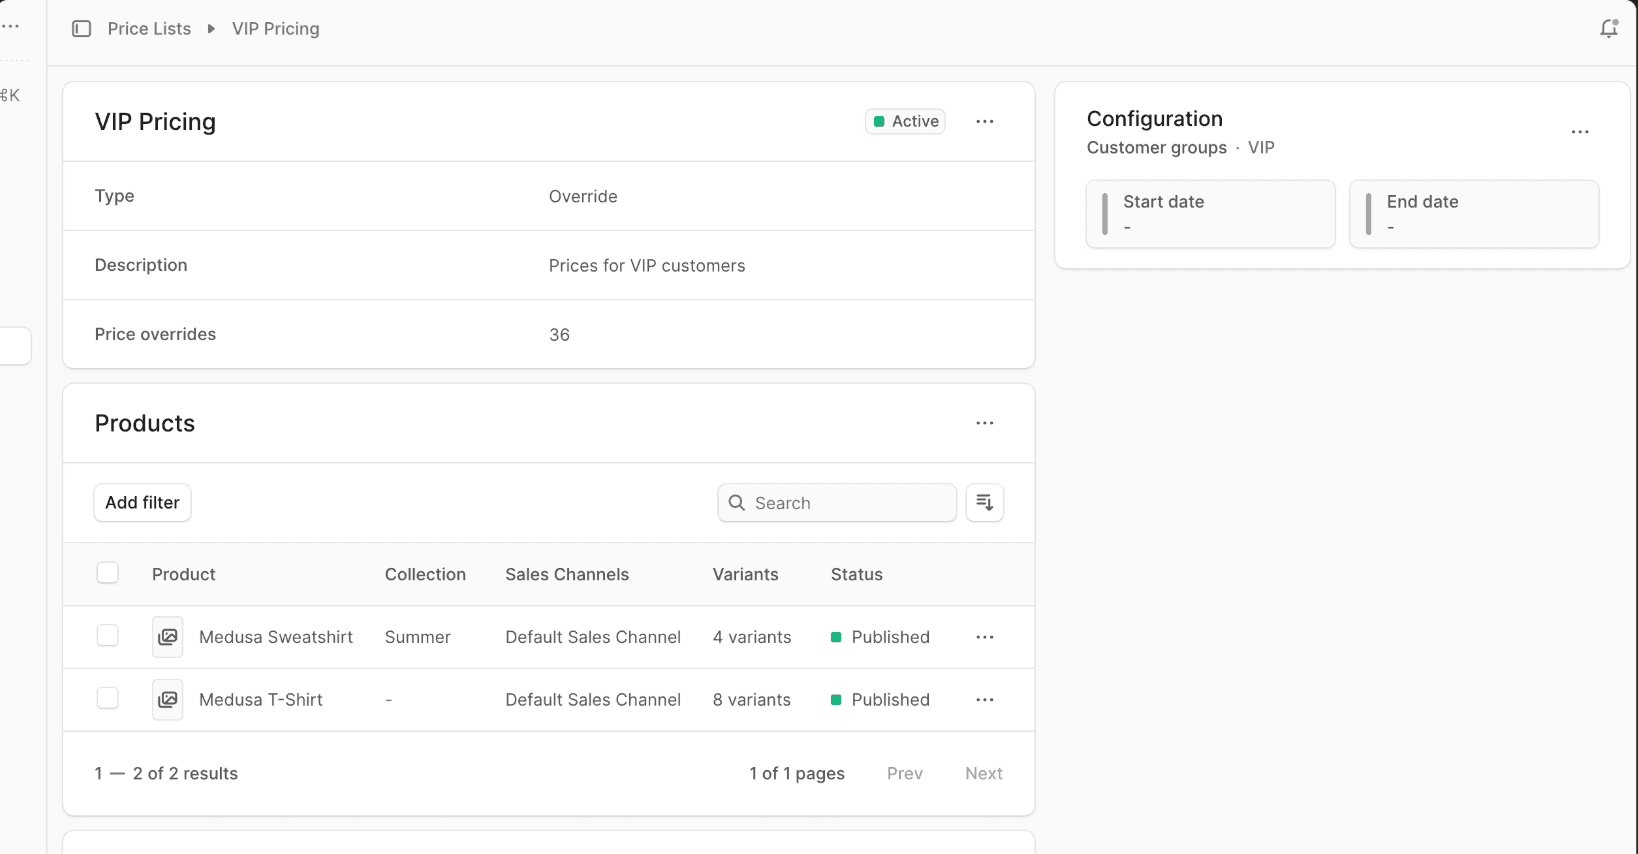1638x854 pixels.
Task: Check the Medusa T-Shirt row checkbox
Action: 108,698
